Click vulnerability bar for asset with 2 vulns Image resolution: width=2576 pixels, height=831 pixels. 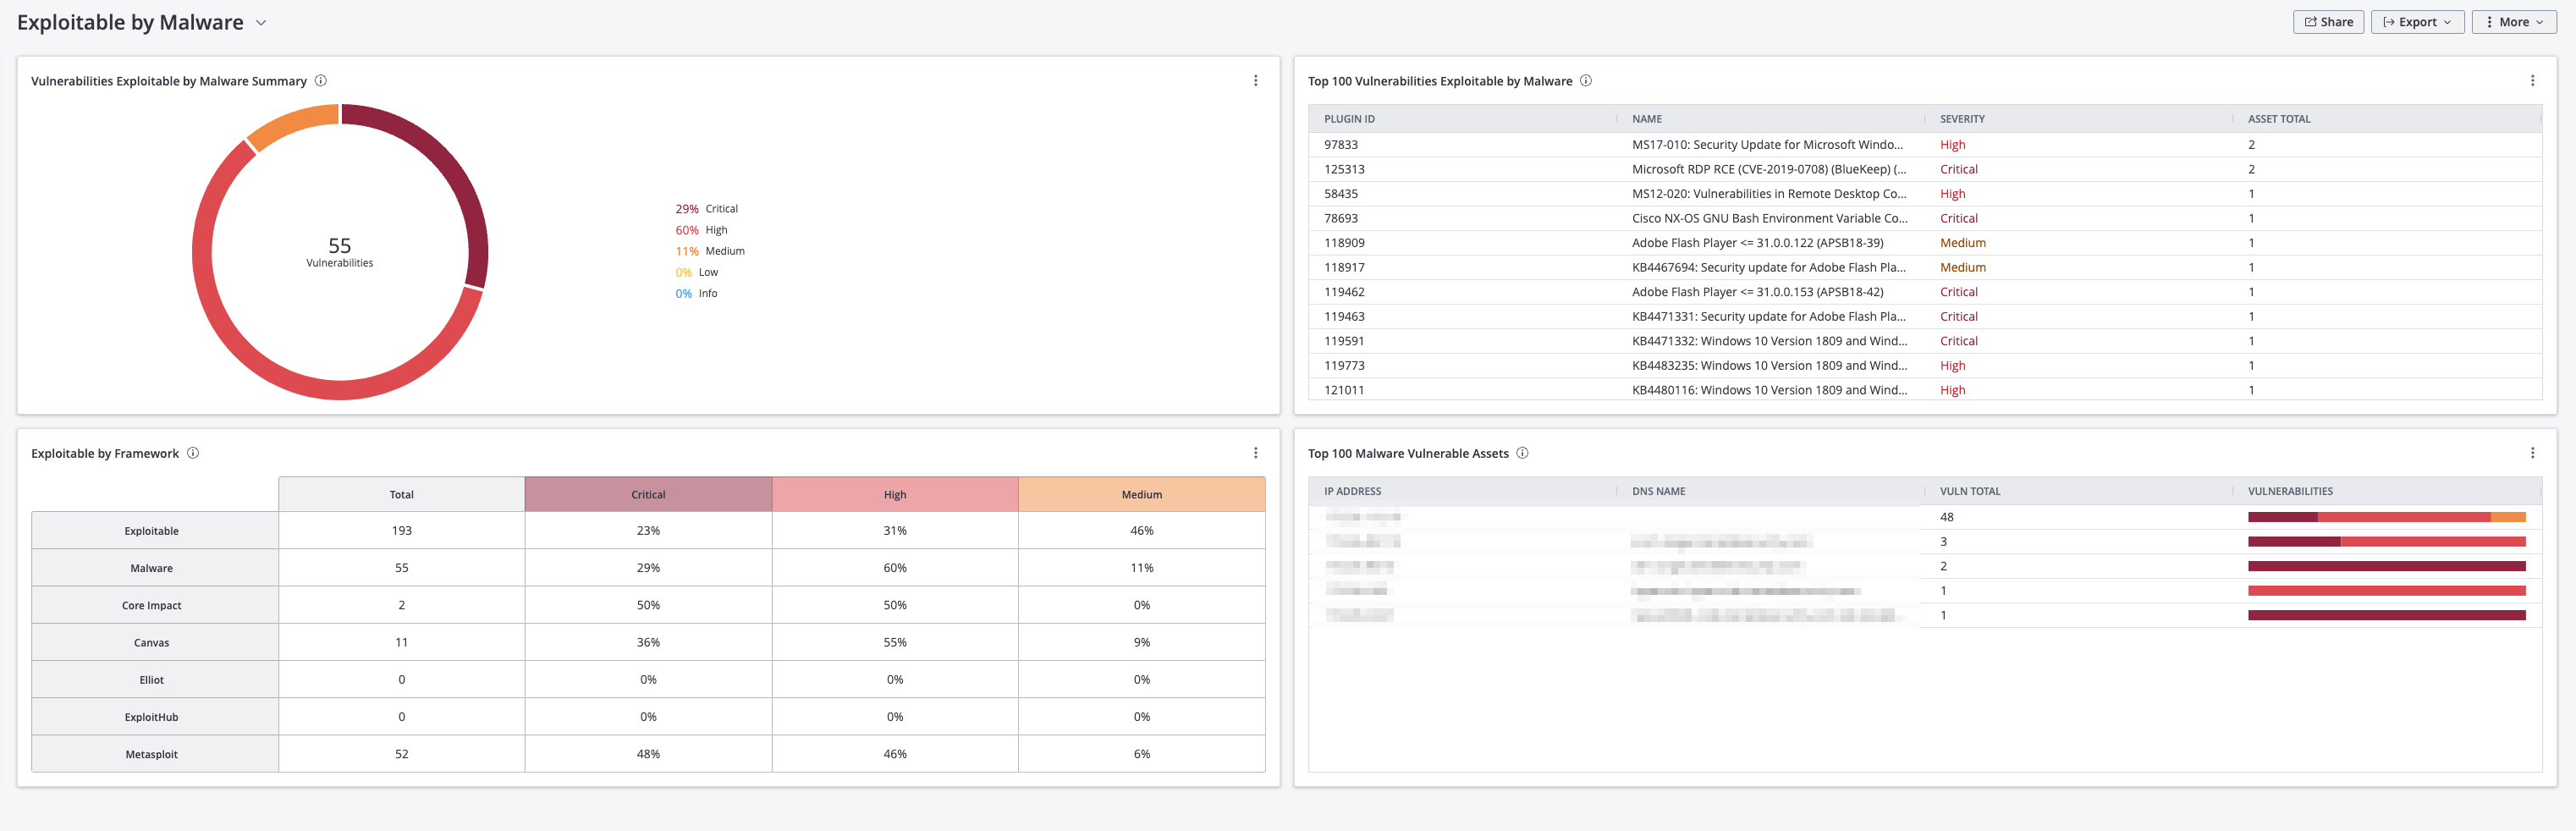[x=2386, y=566]
